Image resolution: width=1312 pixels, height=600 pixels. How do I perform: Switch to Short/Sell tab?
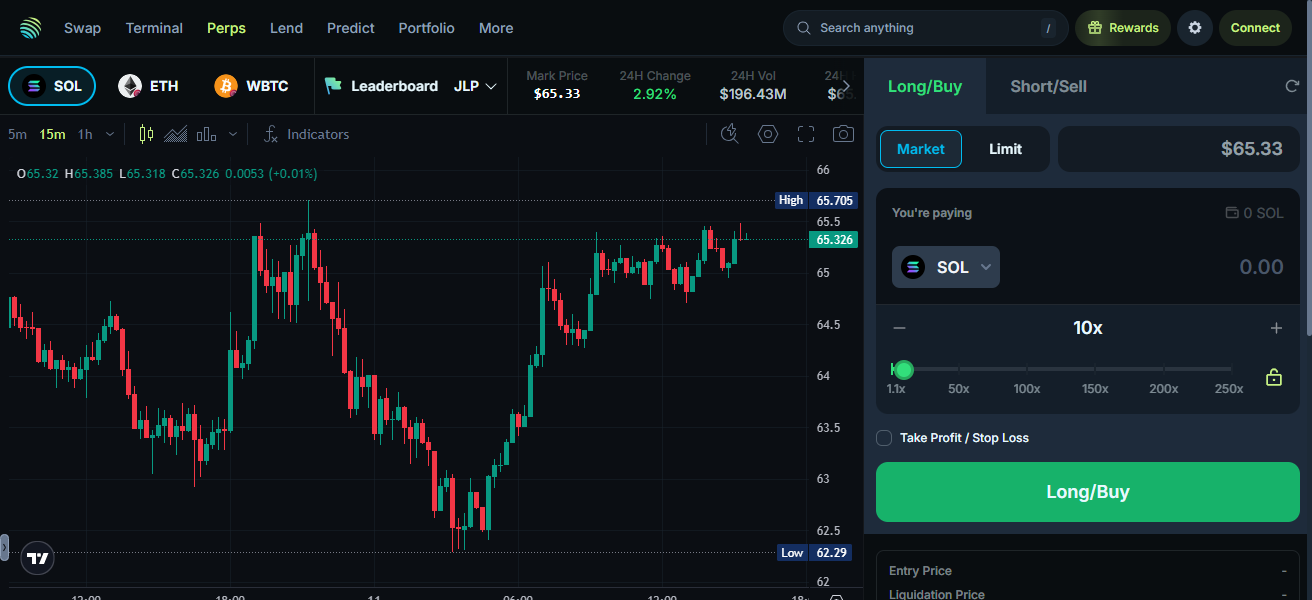[1048, 86]
